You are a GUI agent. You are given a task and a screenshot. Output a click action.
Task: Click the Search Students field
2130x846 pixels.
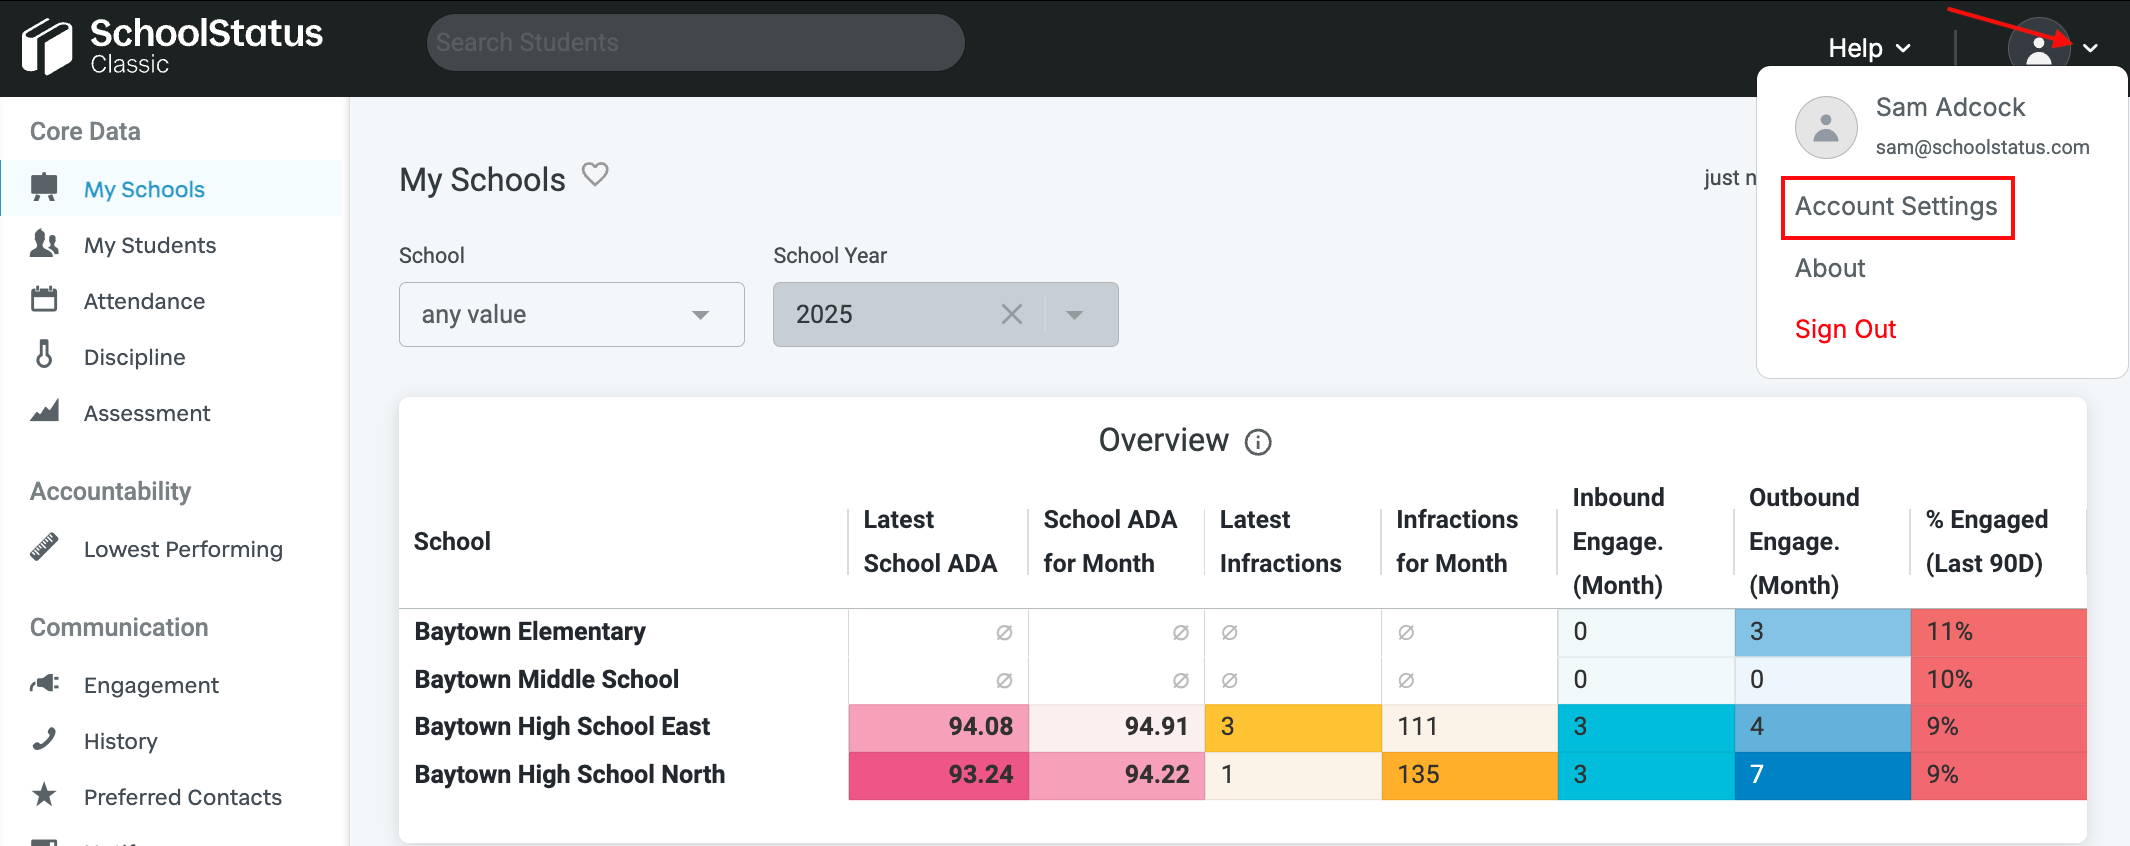pos(695,43)
